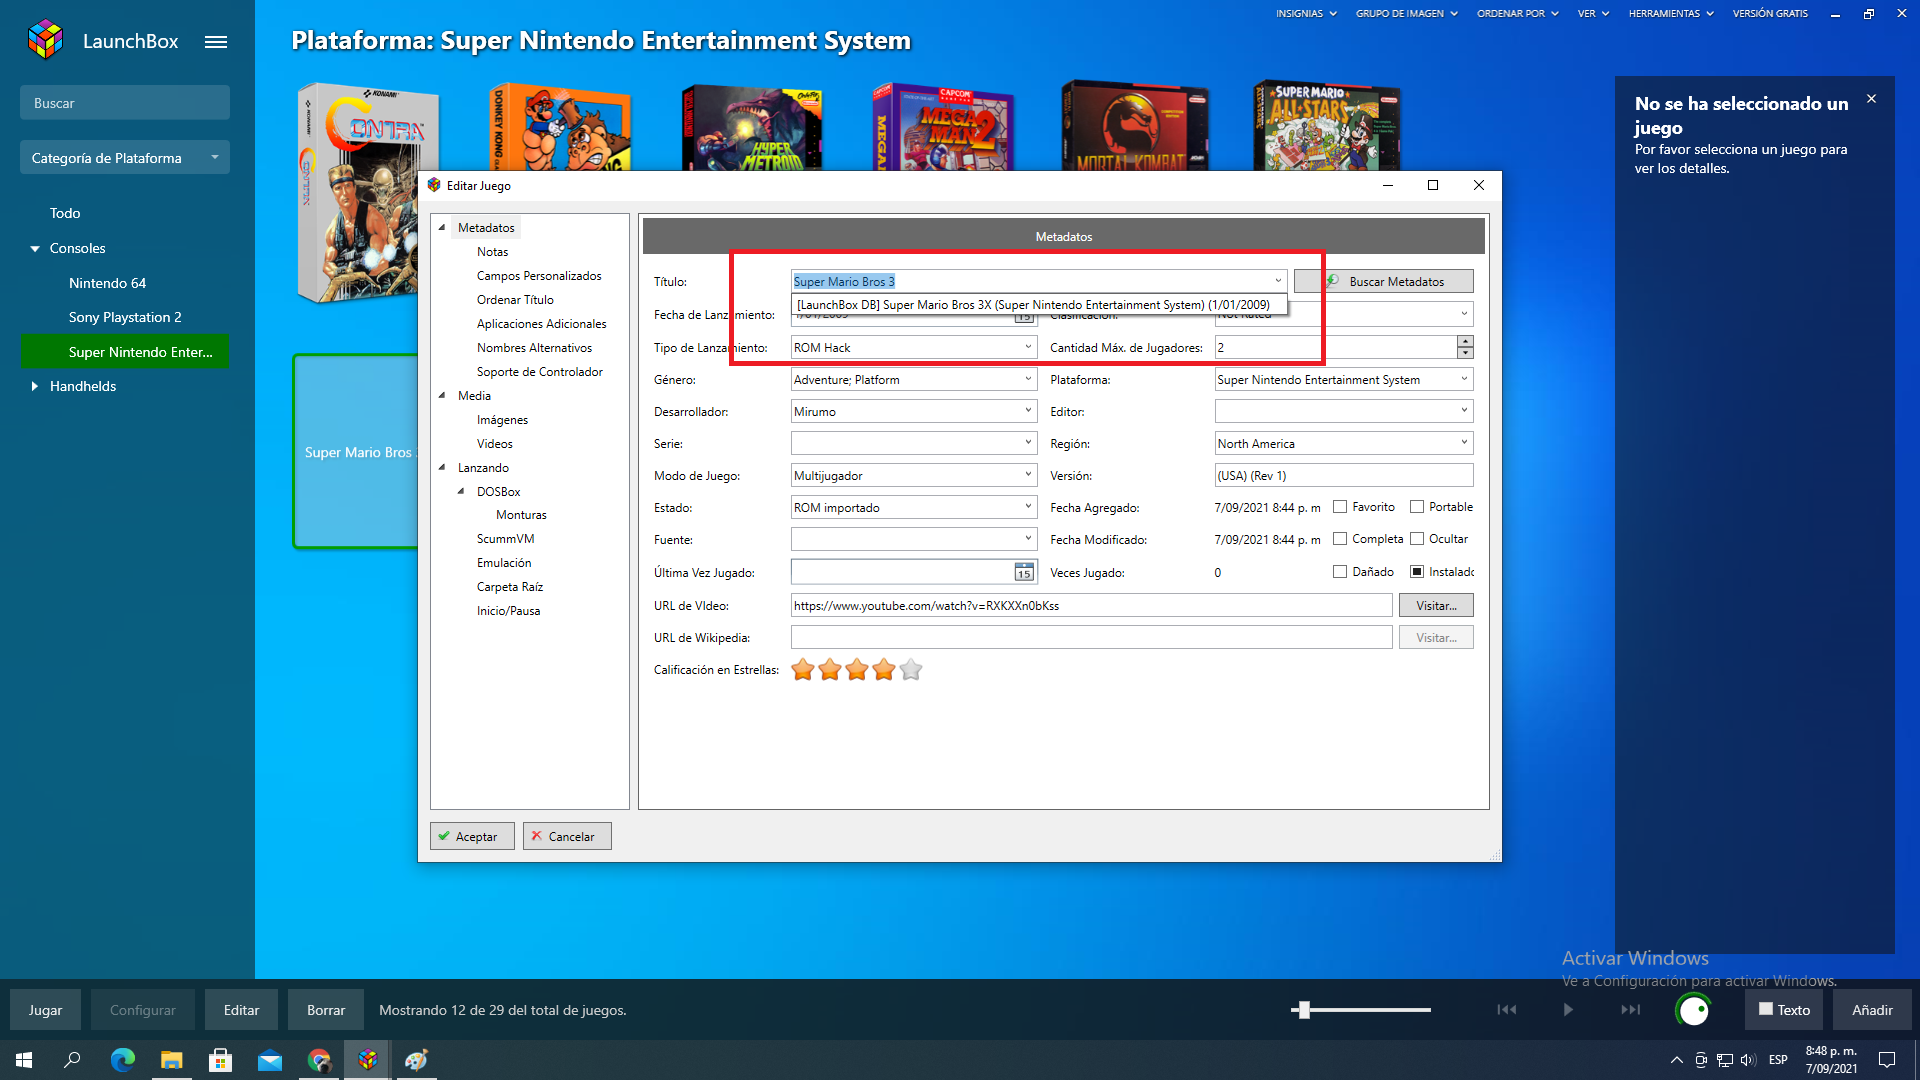Open Microsoft Store from taskbar

[x=220, y=1060]
